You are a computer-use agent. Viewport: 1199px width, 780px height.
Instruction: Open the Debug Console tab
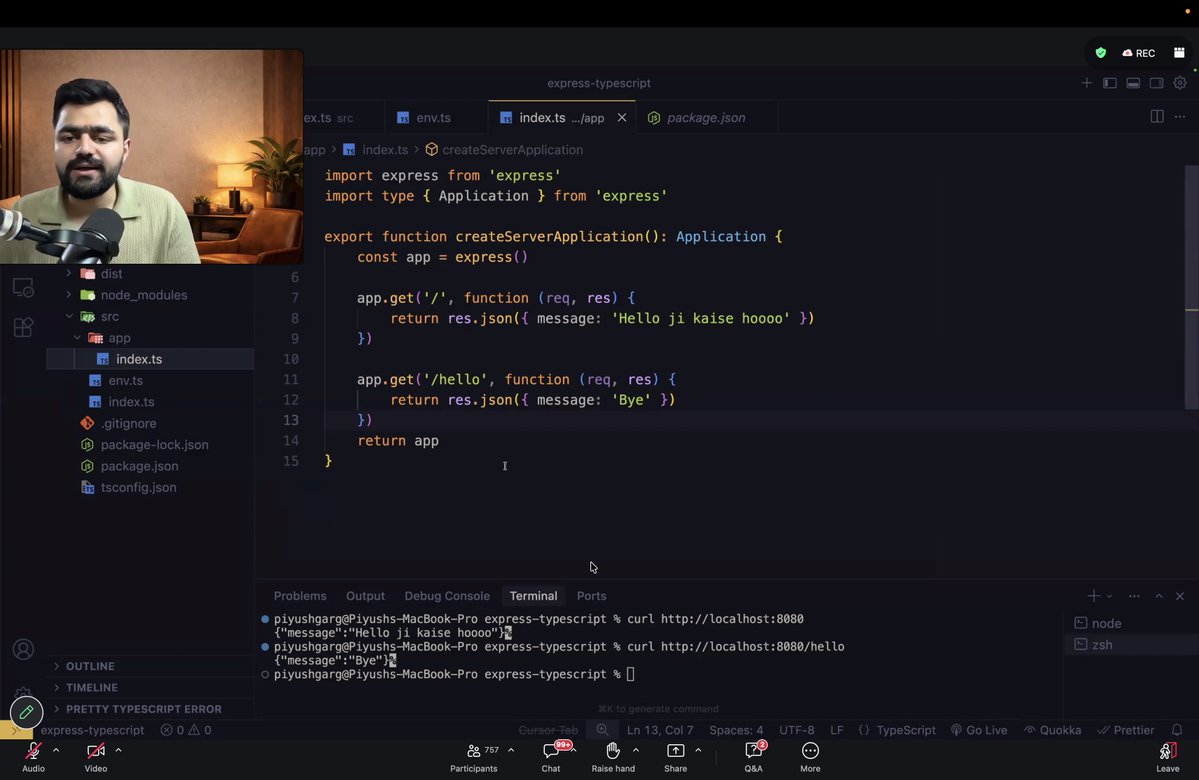(x=447, y=596)
